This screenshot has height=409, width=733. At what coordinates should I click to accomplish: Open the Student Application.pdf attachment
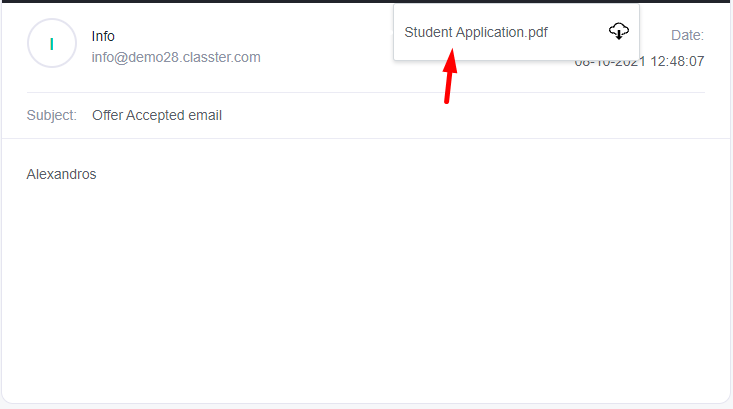[x=475, y=32]
